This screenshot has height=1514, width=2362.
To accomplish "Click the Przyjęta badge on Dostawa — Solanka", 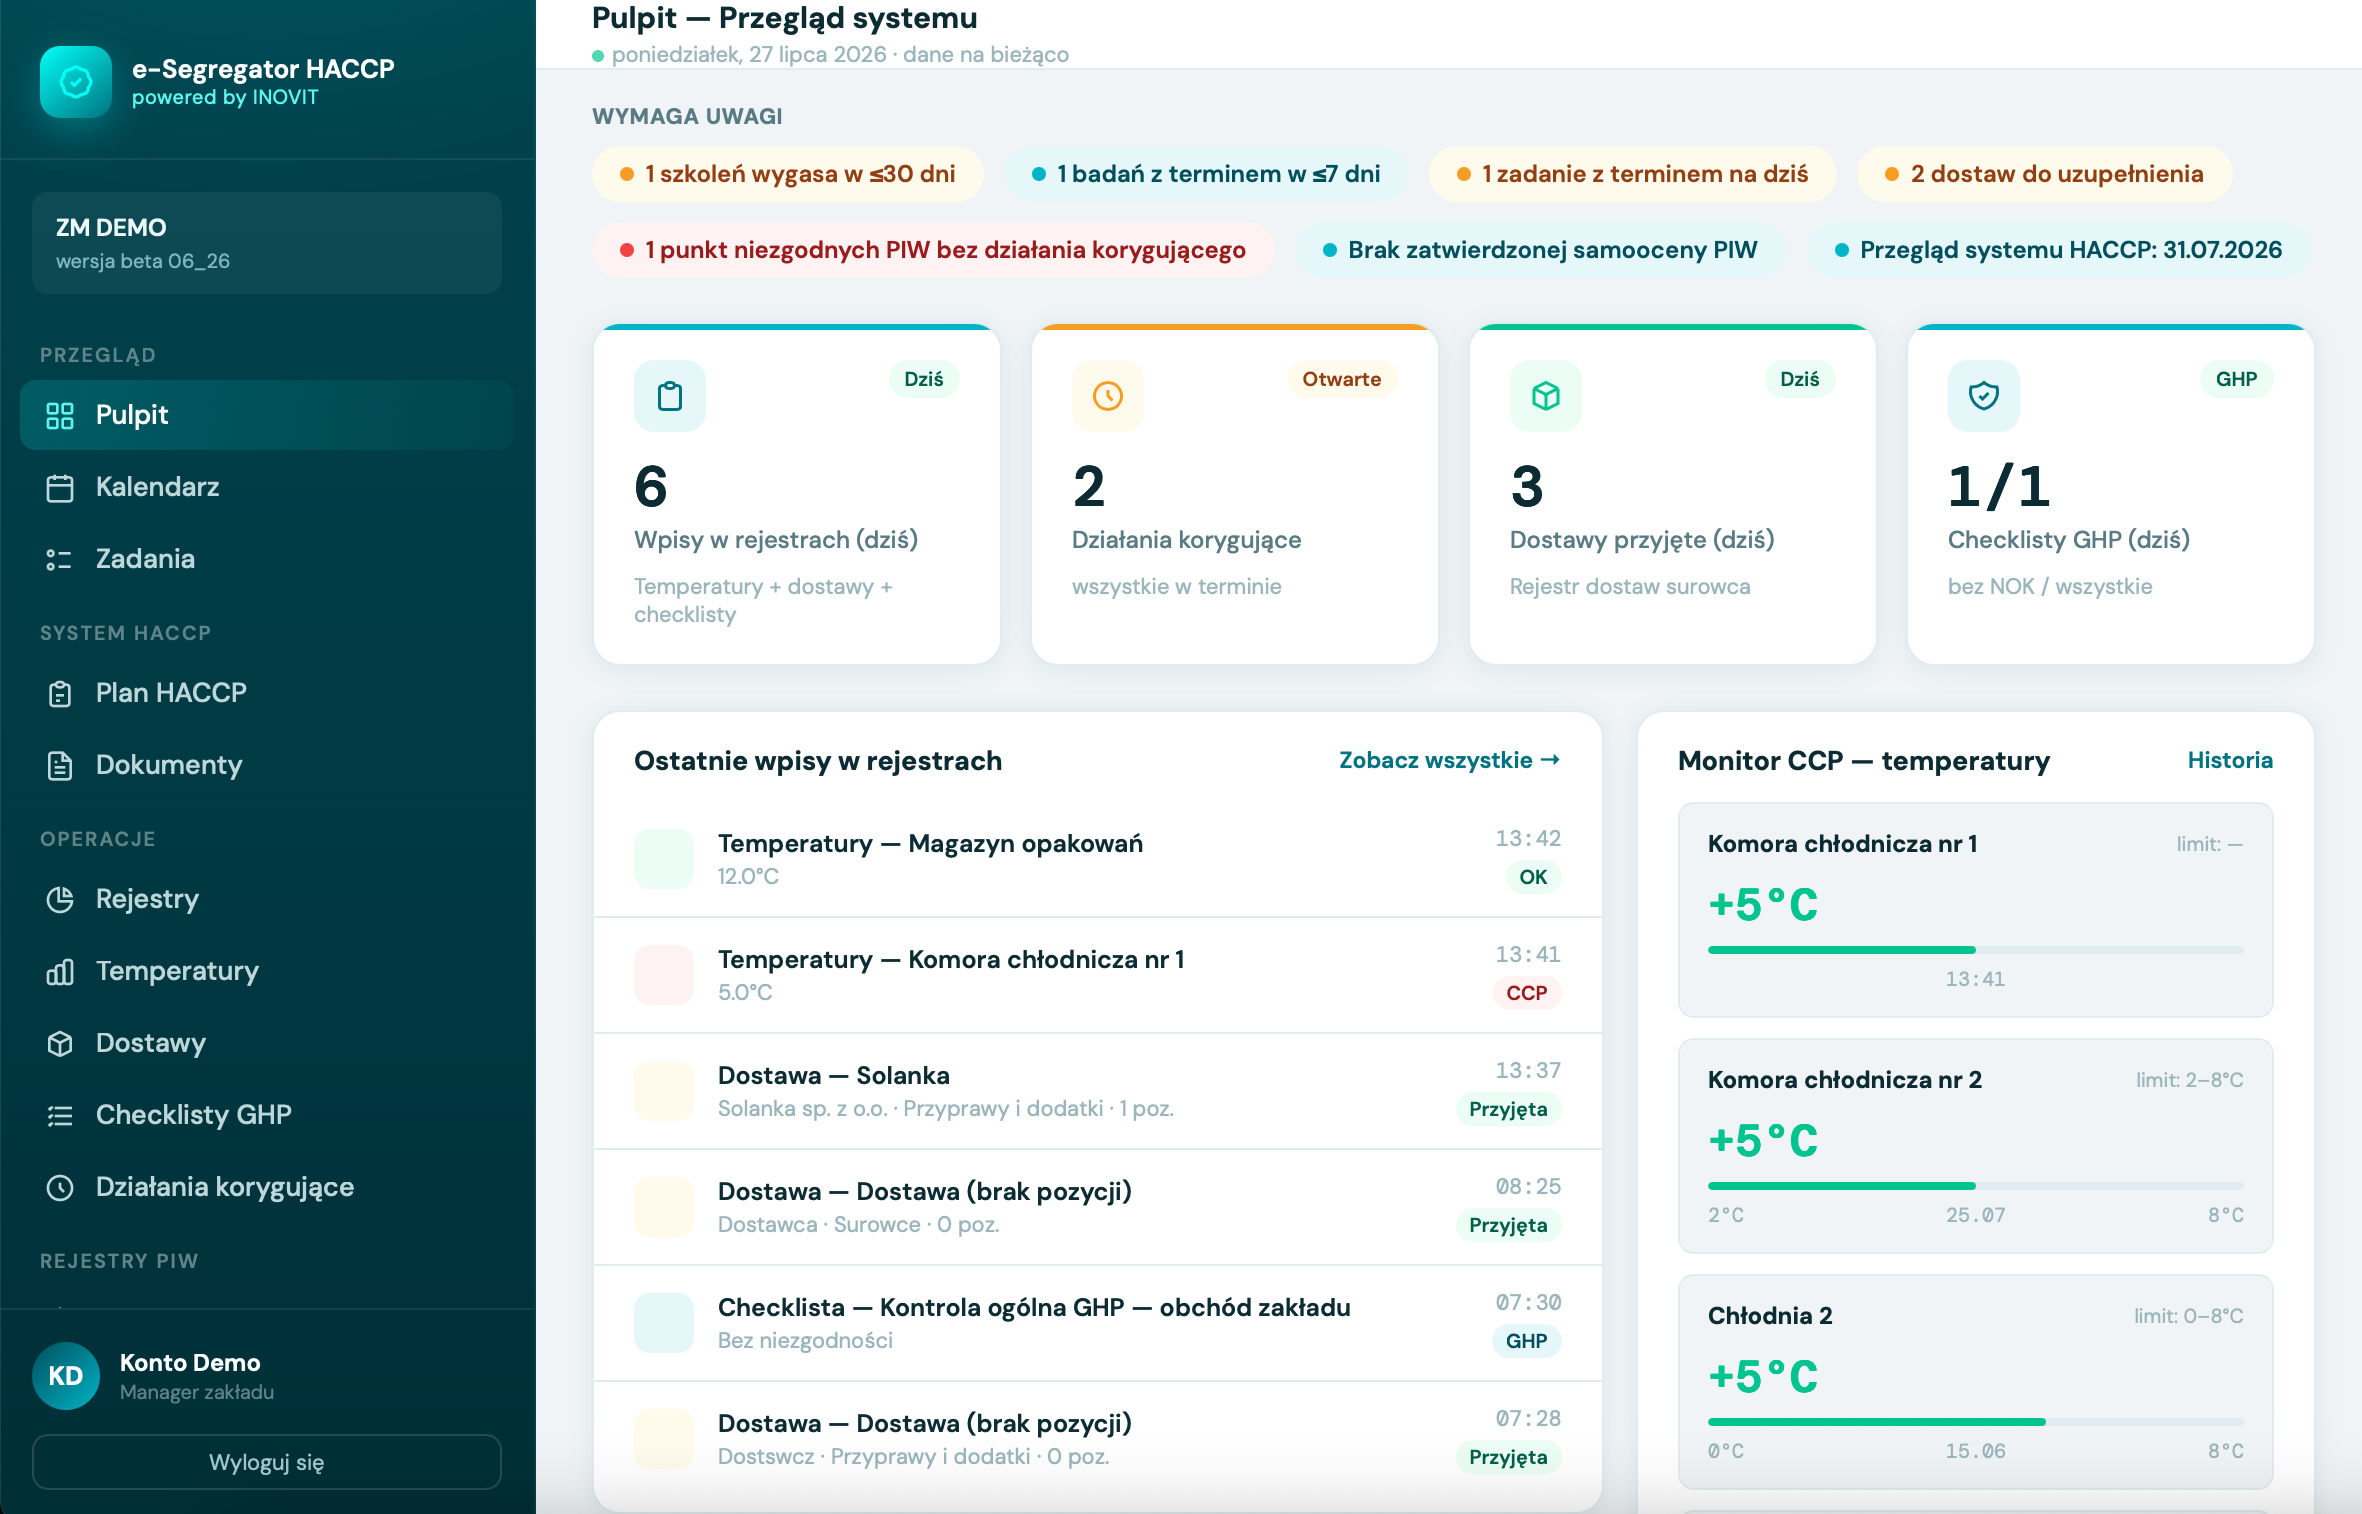I will (x=1508, y=1109).
